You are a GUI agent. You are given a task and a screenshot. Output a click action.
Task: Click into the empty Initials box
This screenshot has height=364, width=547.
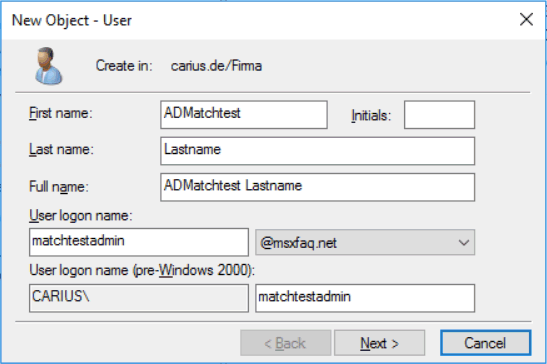(x=440, y=114)
